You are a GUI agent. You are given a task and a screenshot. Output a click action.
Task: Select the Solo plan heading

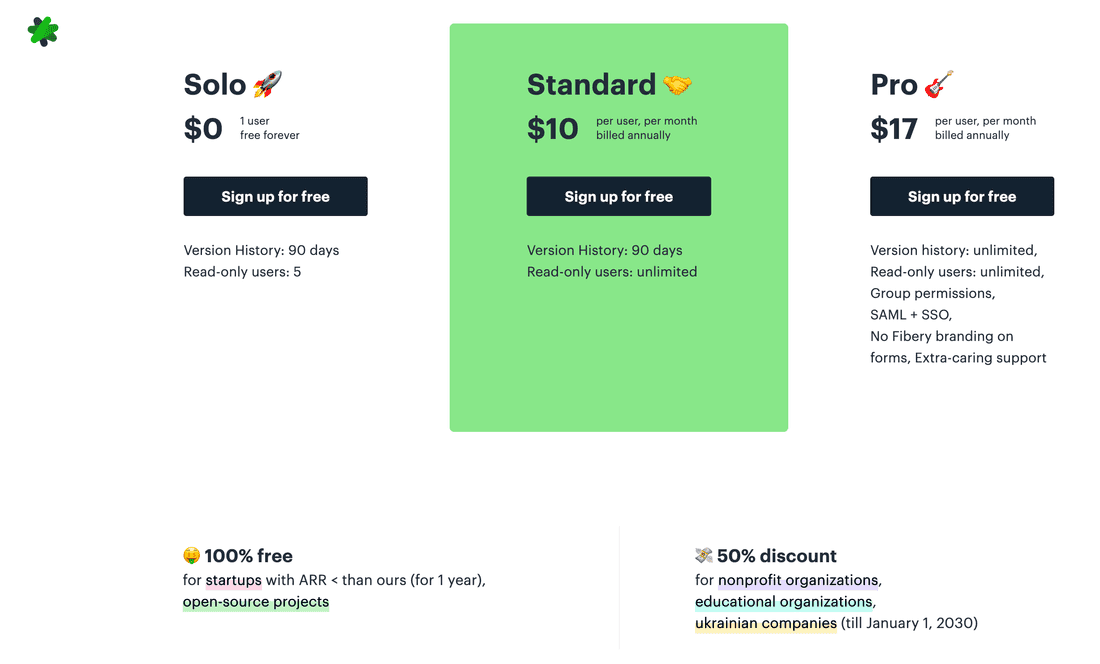215,85
